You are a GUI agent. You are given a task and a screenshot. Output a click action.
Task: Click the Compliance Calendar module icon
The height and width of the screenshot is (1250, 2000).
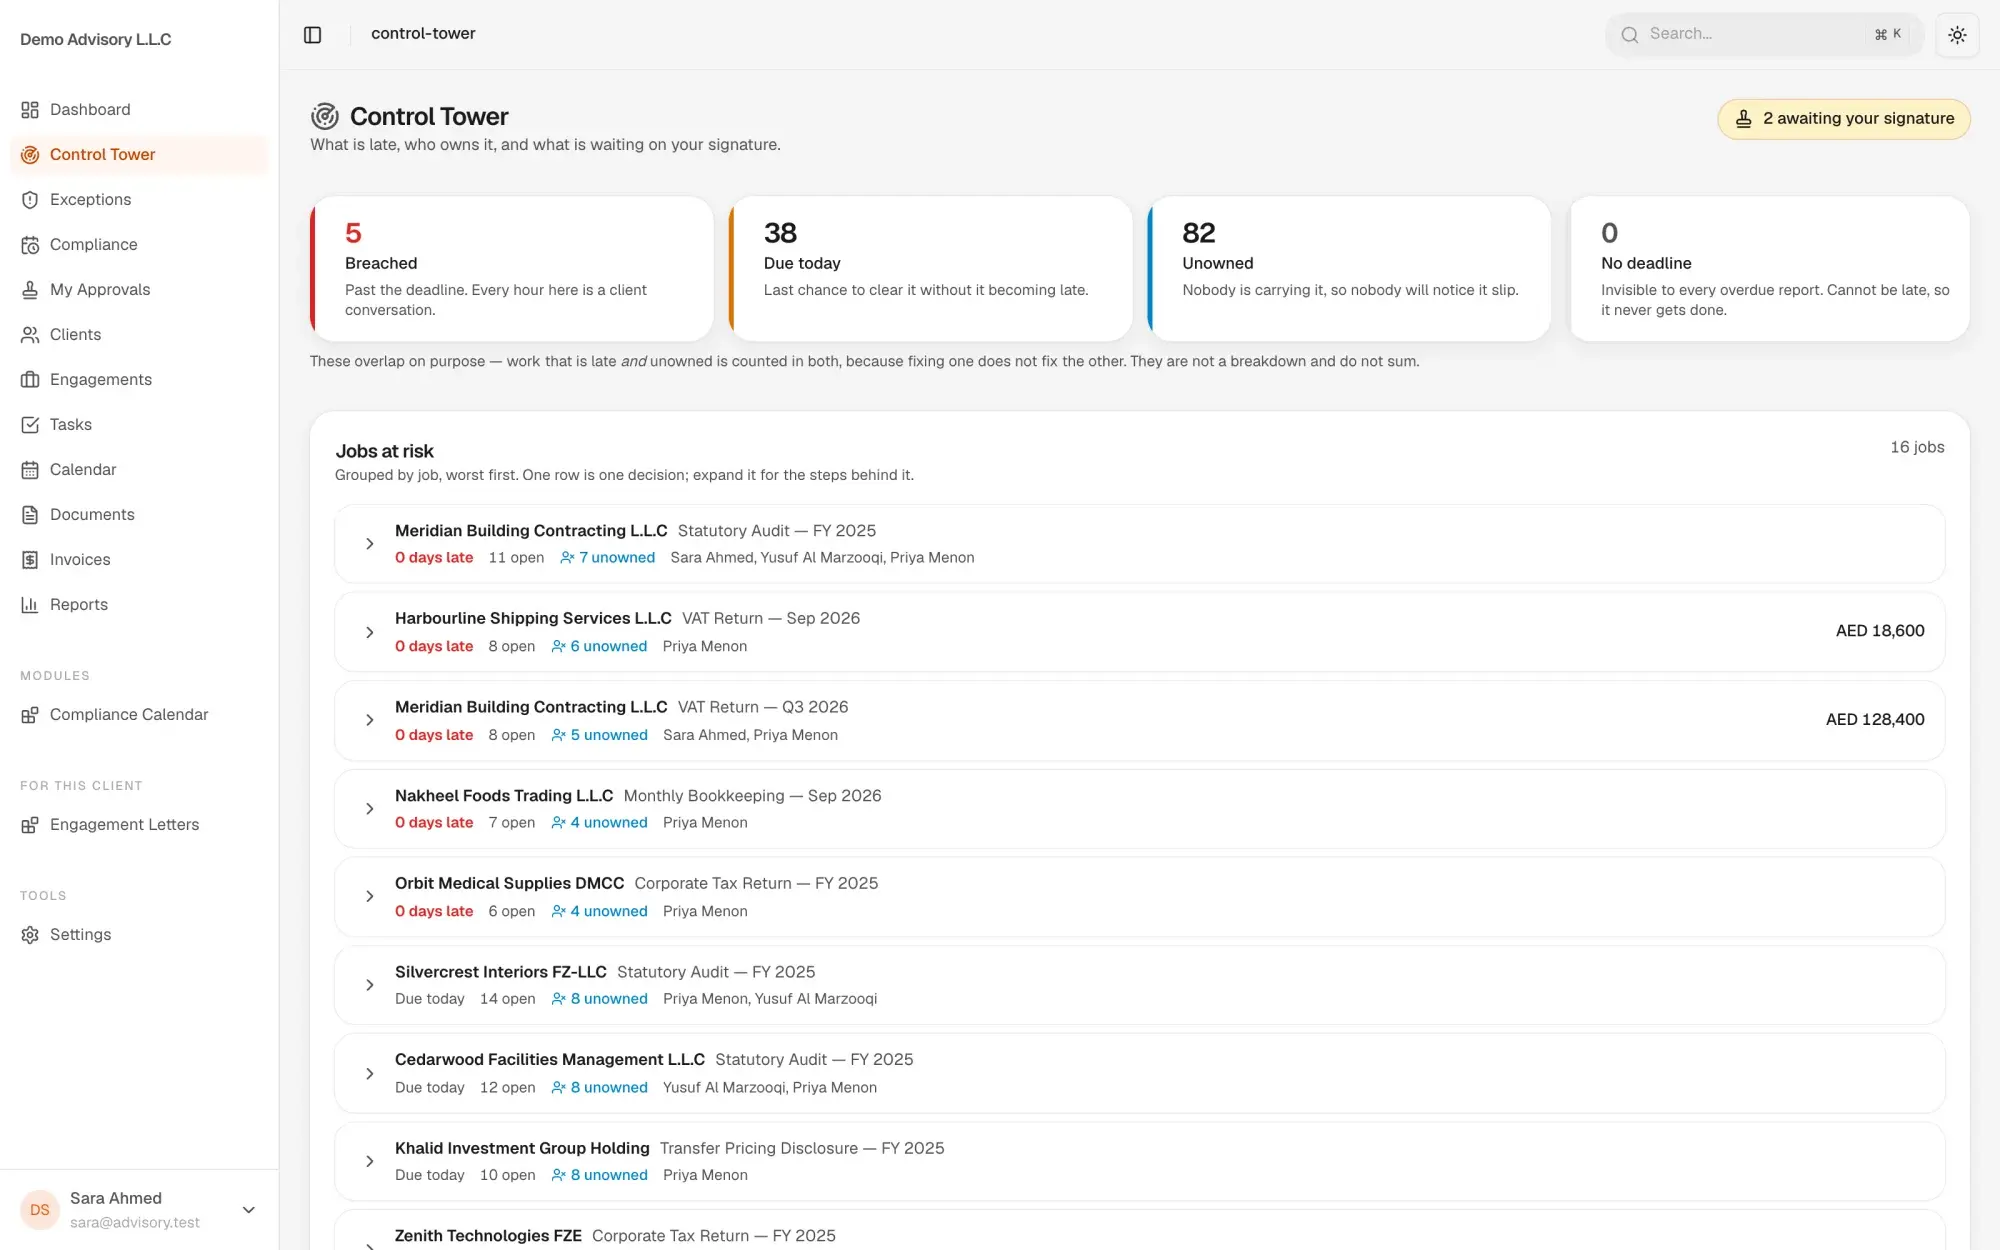30,715
